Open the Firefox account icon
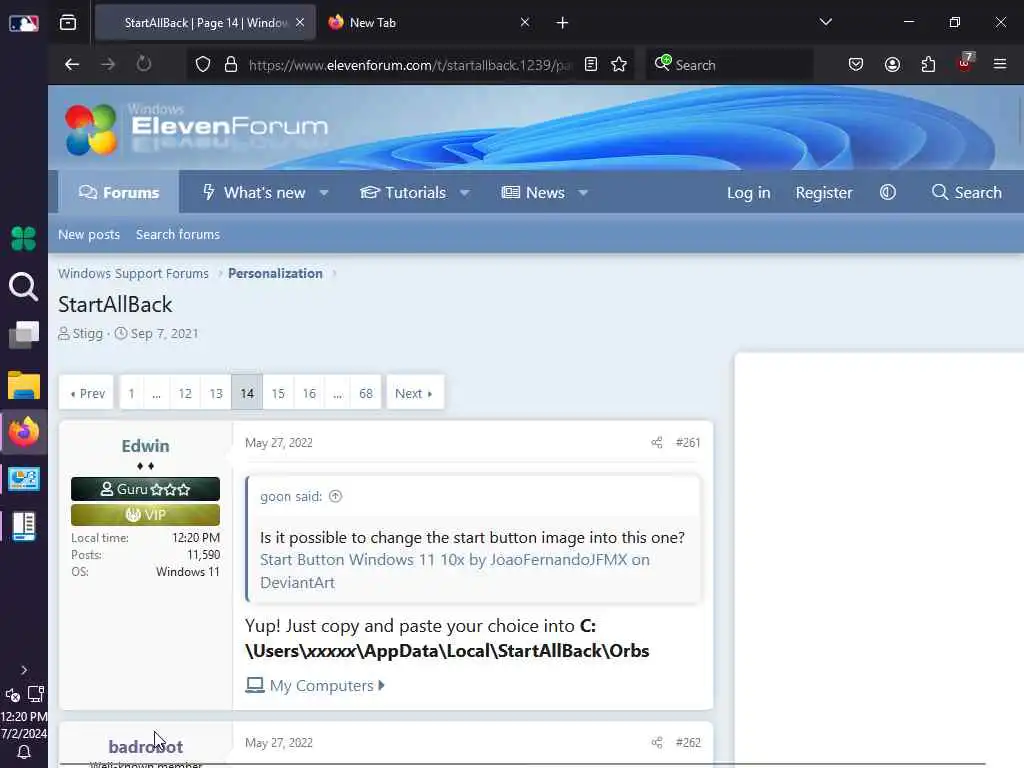The width and height of the screenshot is (1024, 768). (x=892, y=65)
